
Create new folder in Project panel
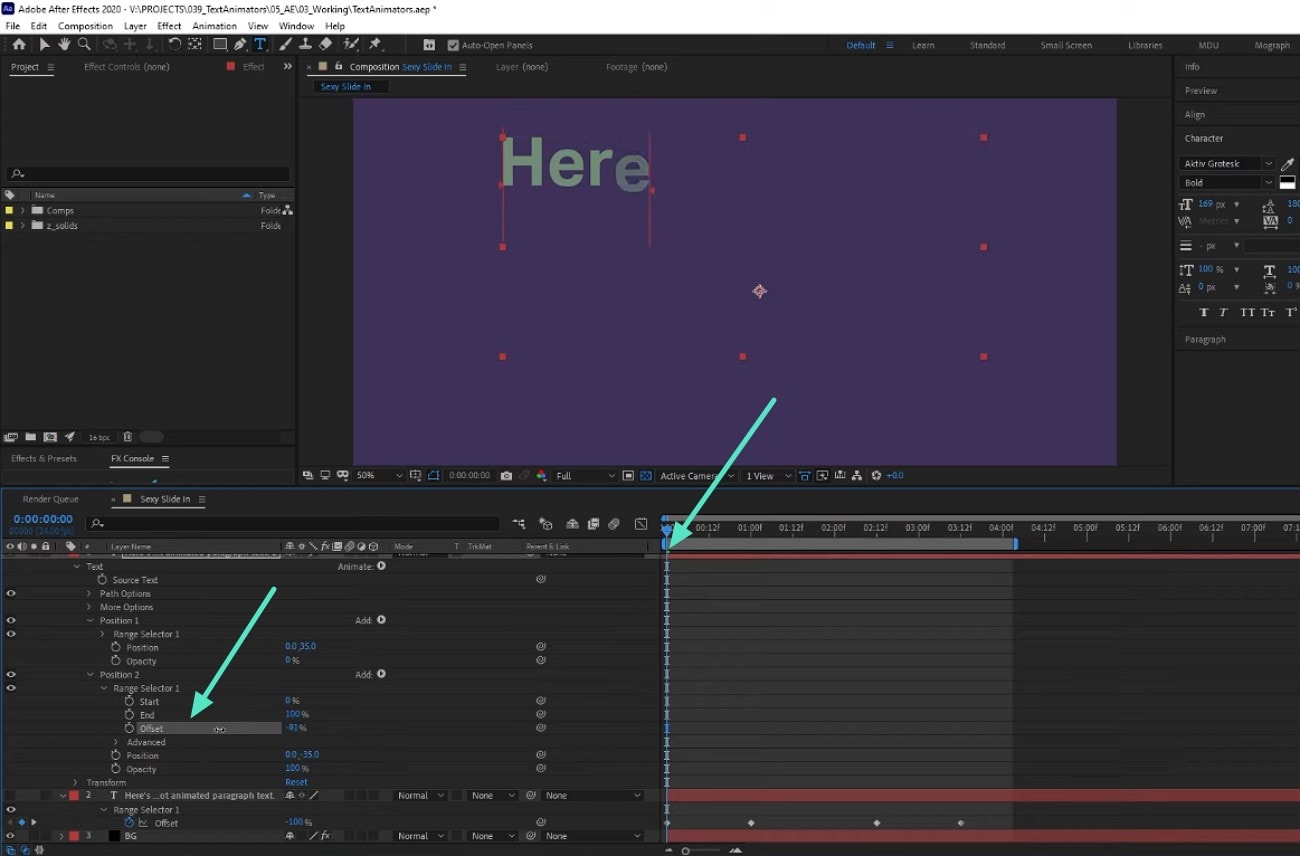coord(30,437)
